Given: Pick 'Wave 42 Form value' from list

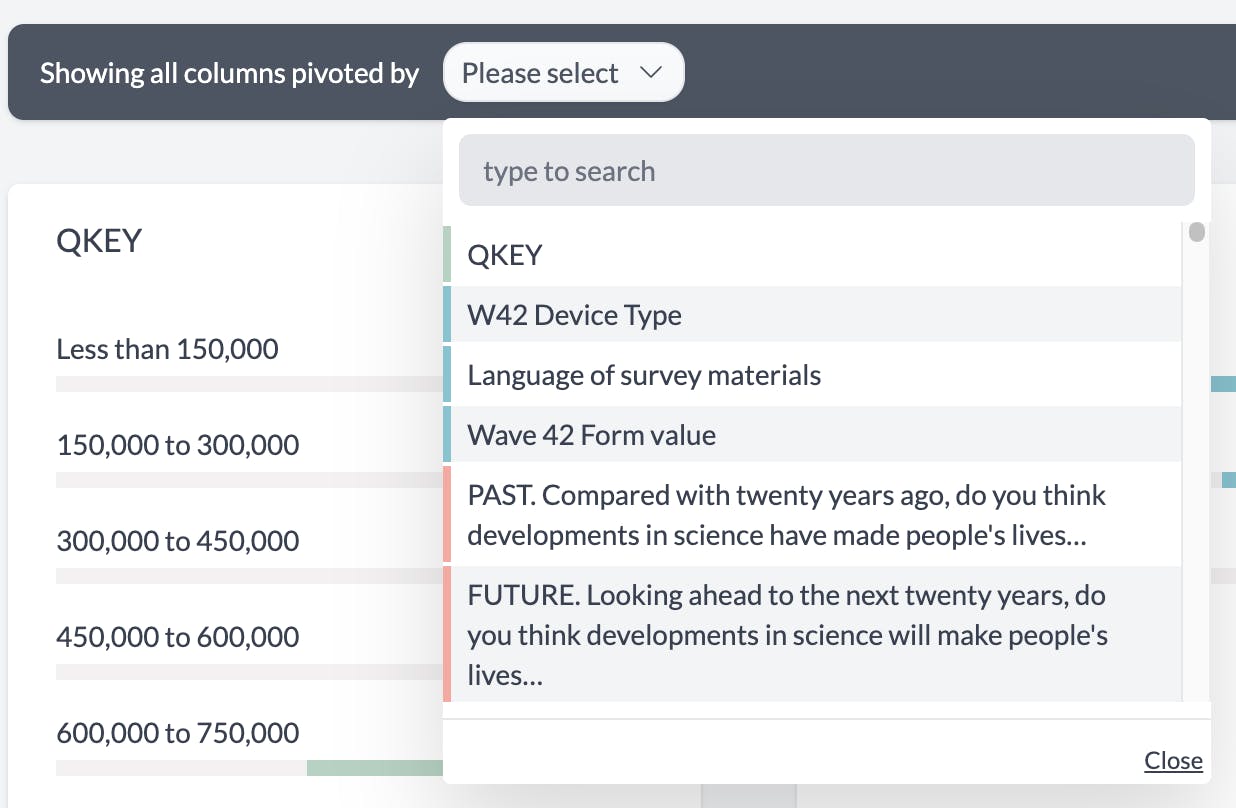Looking at the screenshot, I should point(591,434).
